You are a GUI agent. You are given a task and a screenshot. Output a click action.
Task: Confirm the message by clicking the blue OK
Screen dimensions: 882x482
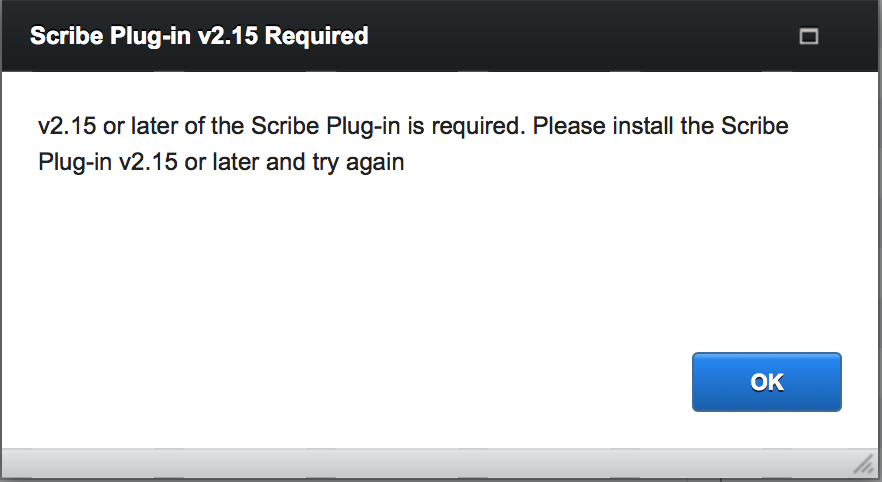767,382
